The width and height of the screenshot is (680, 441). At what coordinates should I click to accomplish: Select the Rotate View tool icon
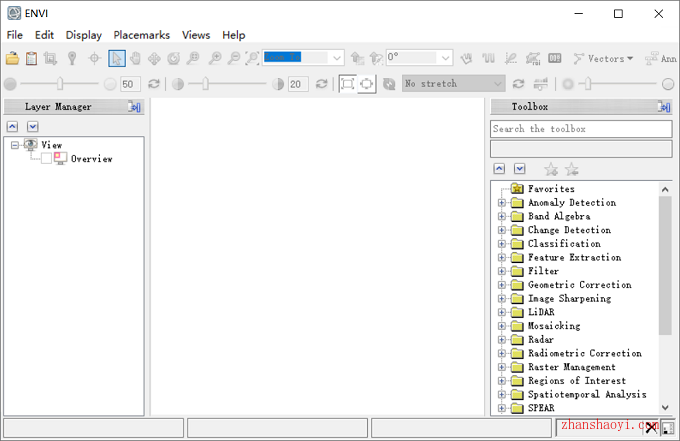[173, 58]
